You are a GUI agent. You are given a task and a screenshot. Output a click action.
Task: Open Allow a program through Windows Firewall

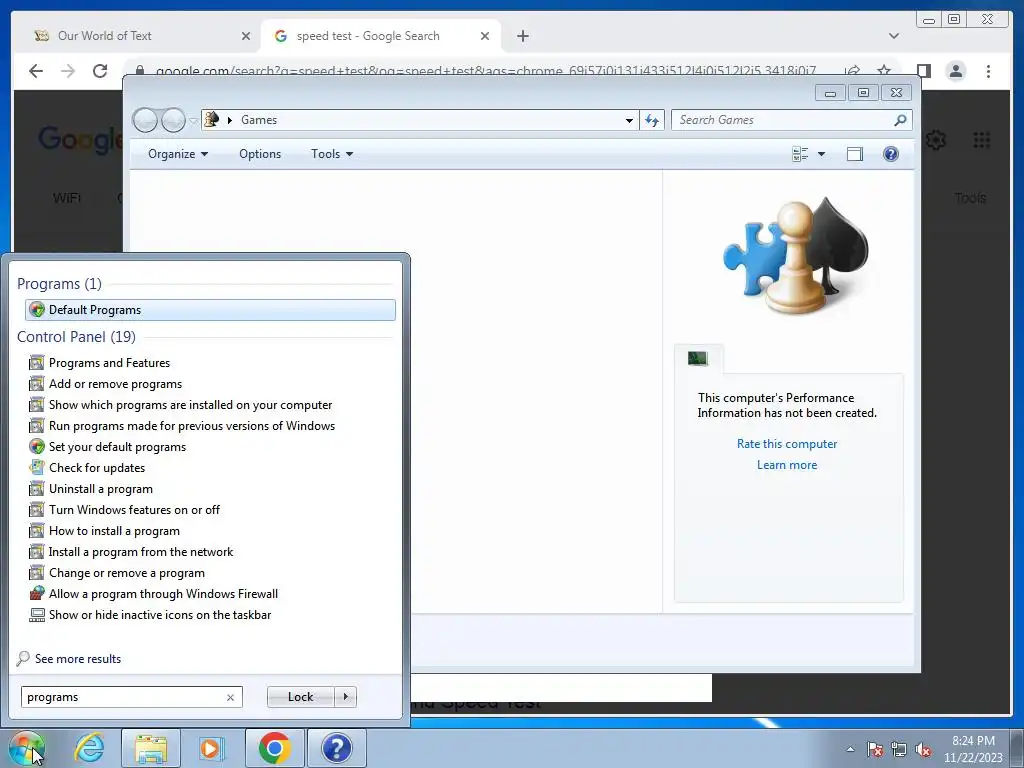[x=163, y=594]
